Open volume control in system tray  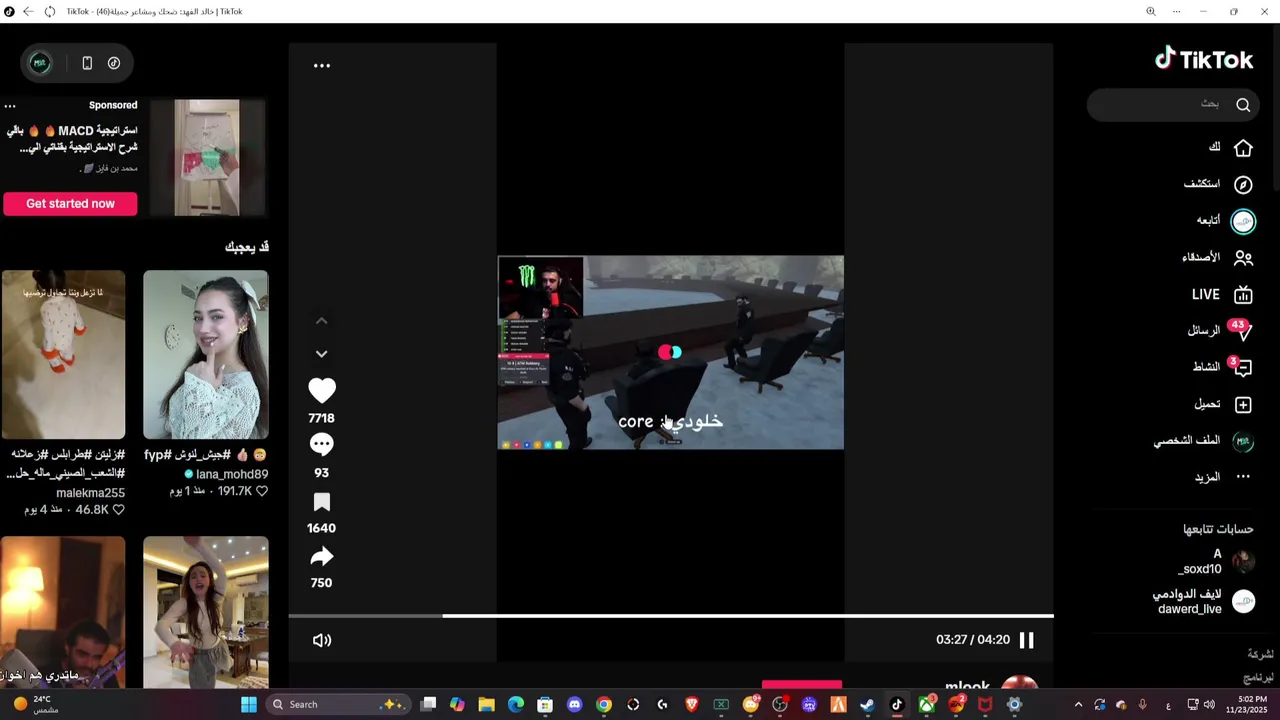[1209, 705]
